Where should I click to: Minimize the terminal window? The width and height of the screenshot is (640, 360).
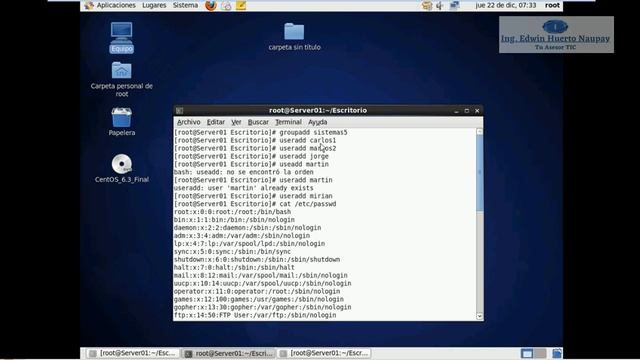[456, 111]
